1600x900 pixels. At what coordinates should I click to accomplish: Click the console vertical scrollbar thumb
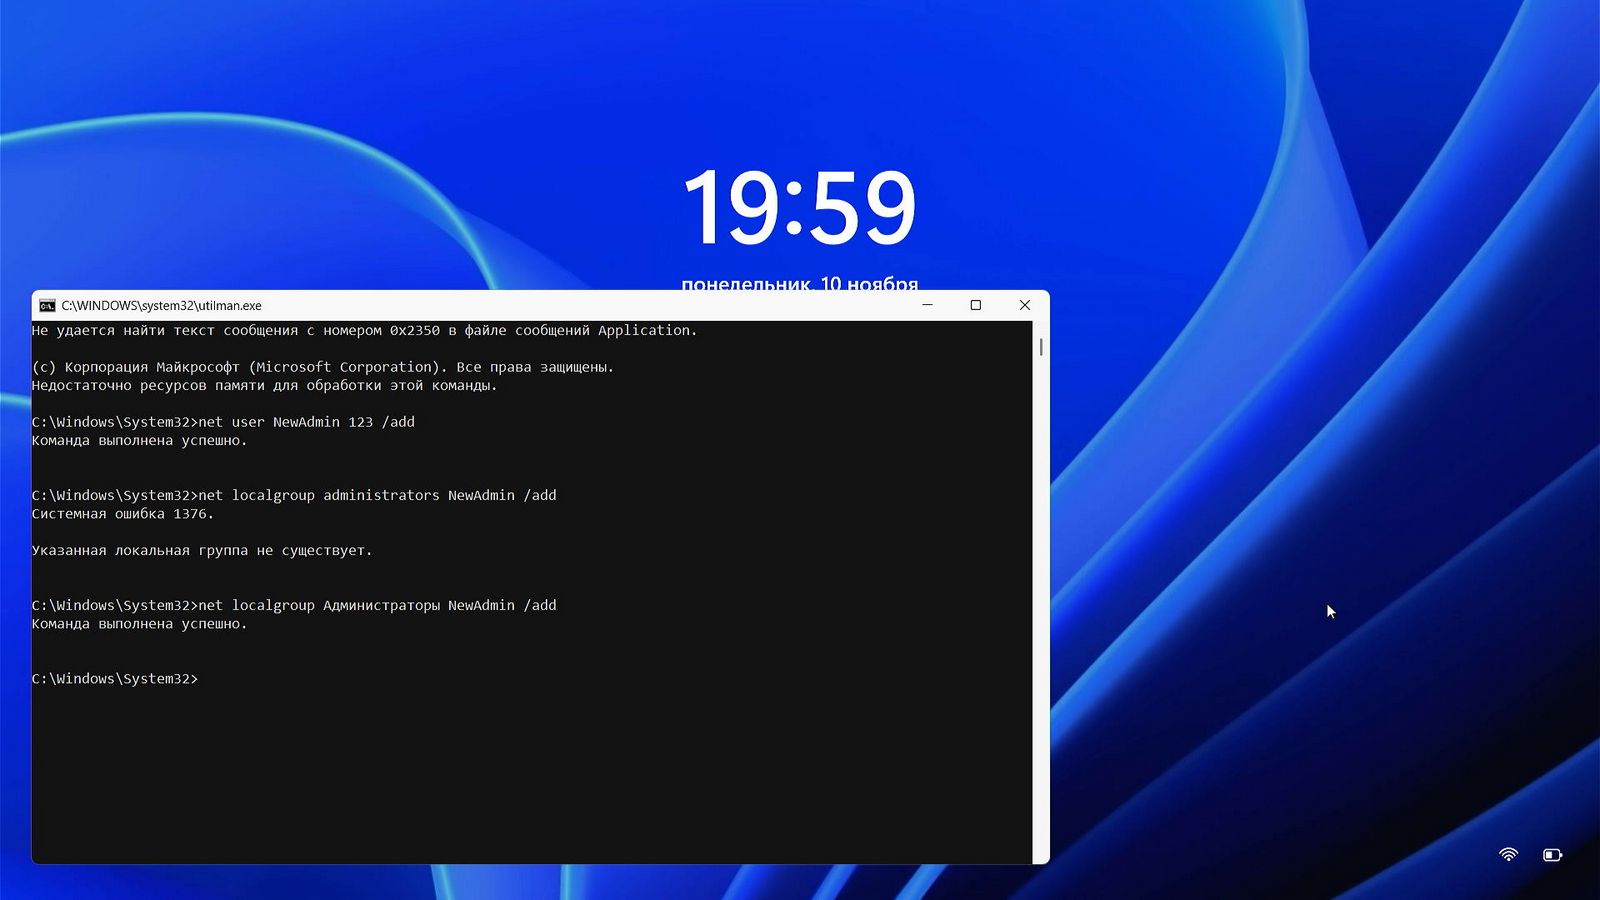tap(1041, 347)
